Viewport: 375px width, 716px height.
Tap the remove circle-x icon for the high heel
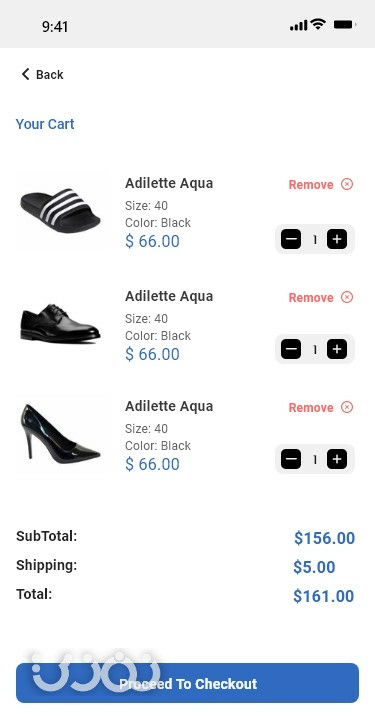click(x=347, y=407)
